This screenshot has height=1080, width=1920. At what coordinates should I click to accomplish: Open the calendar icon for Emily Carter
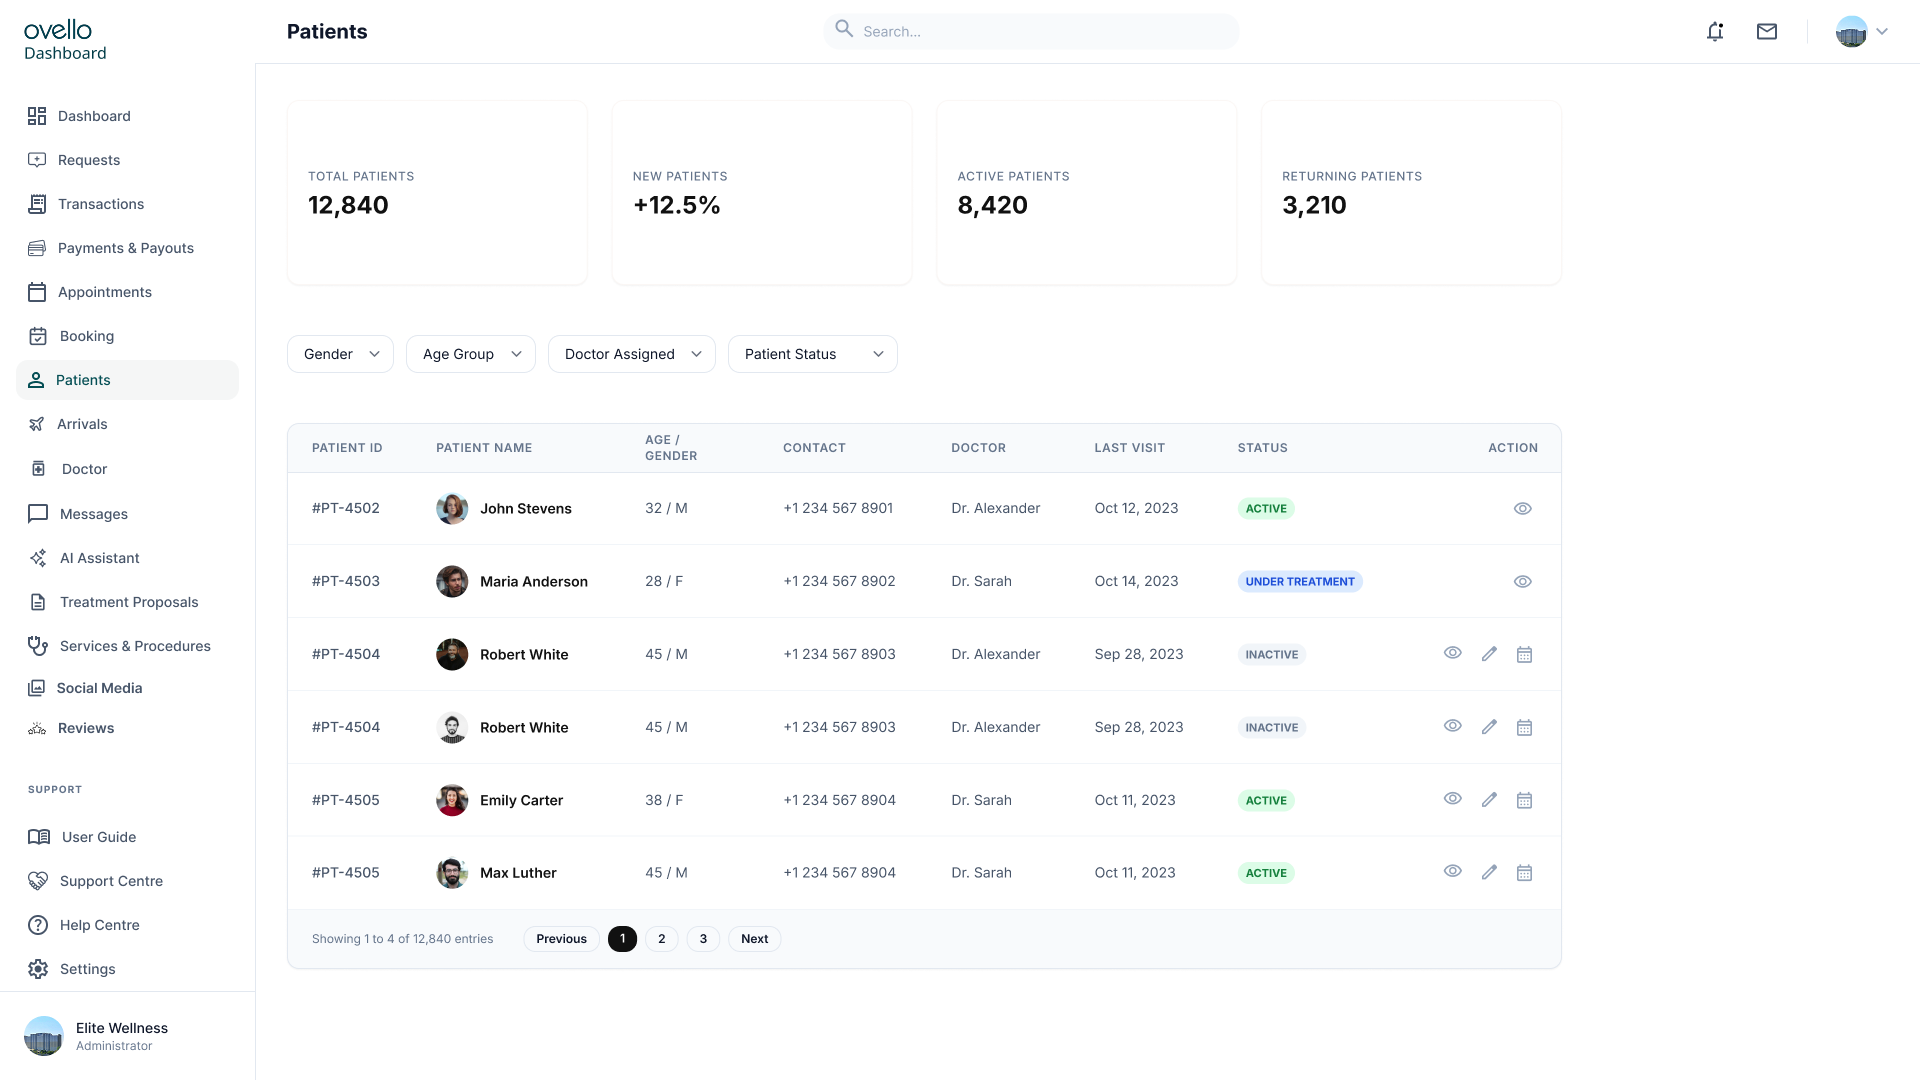point(1524,800)
